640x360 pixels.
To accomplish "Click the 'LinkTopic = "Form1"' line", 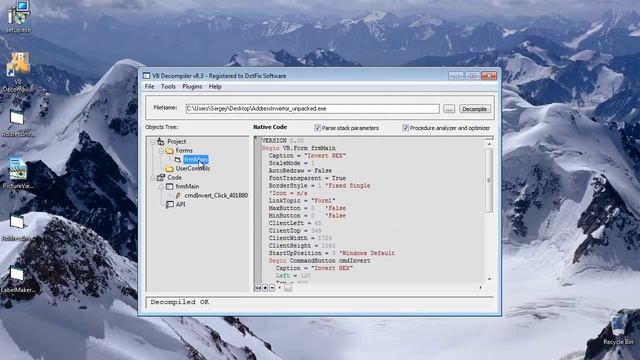I will tap(302, 200).
